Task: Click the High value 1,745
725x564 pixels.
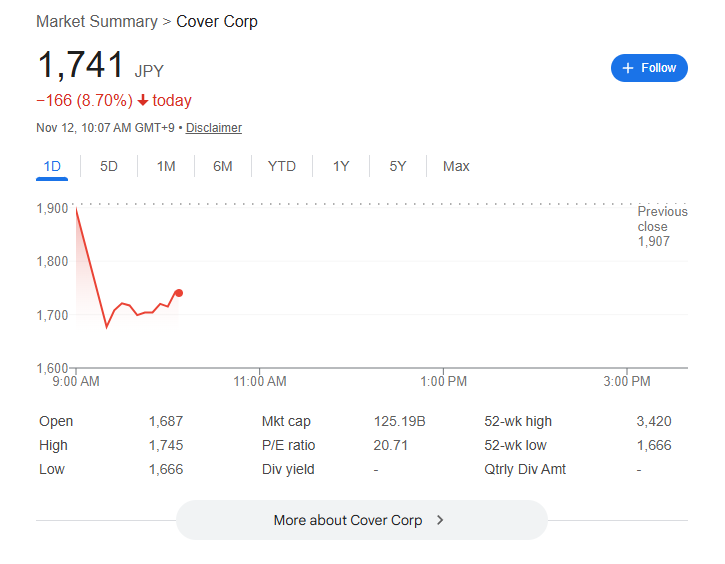Action: [166, 445]
